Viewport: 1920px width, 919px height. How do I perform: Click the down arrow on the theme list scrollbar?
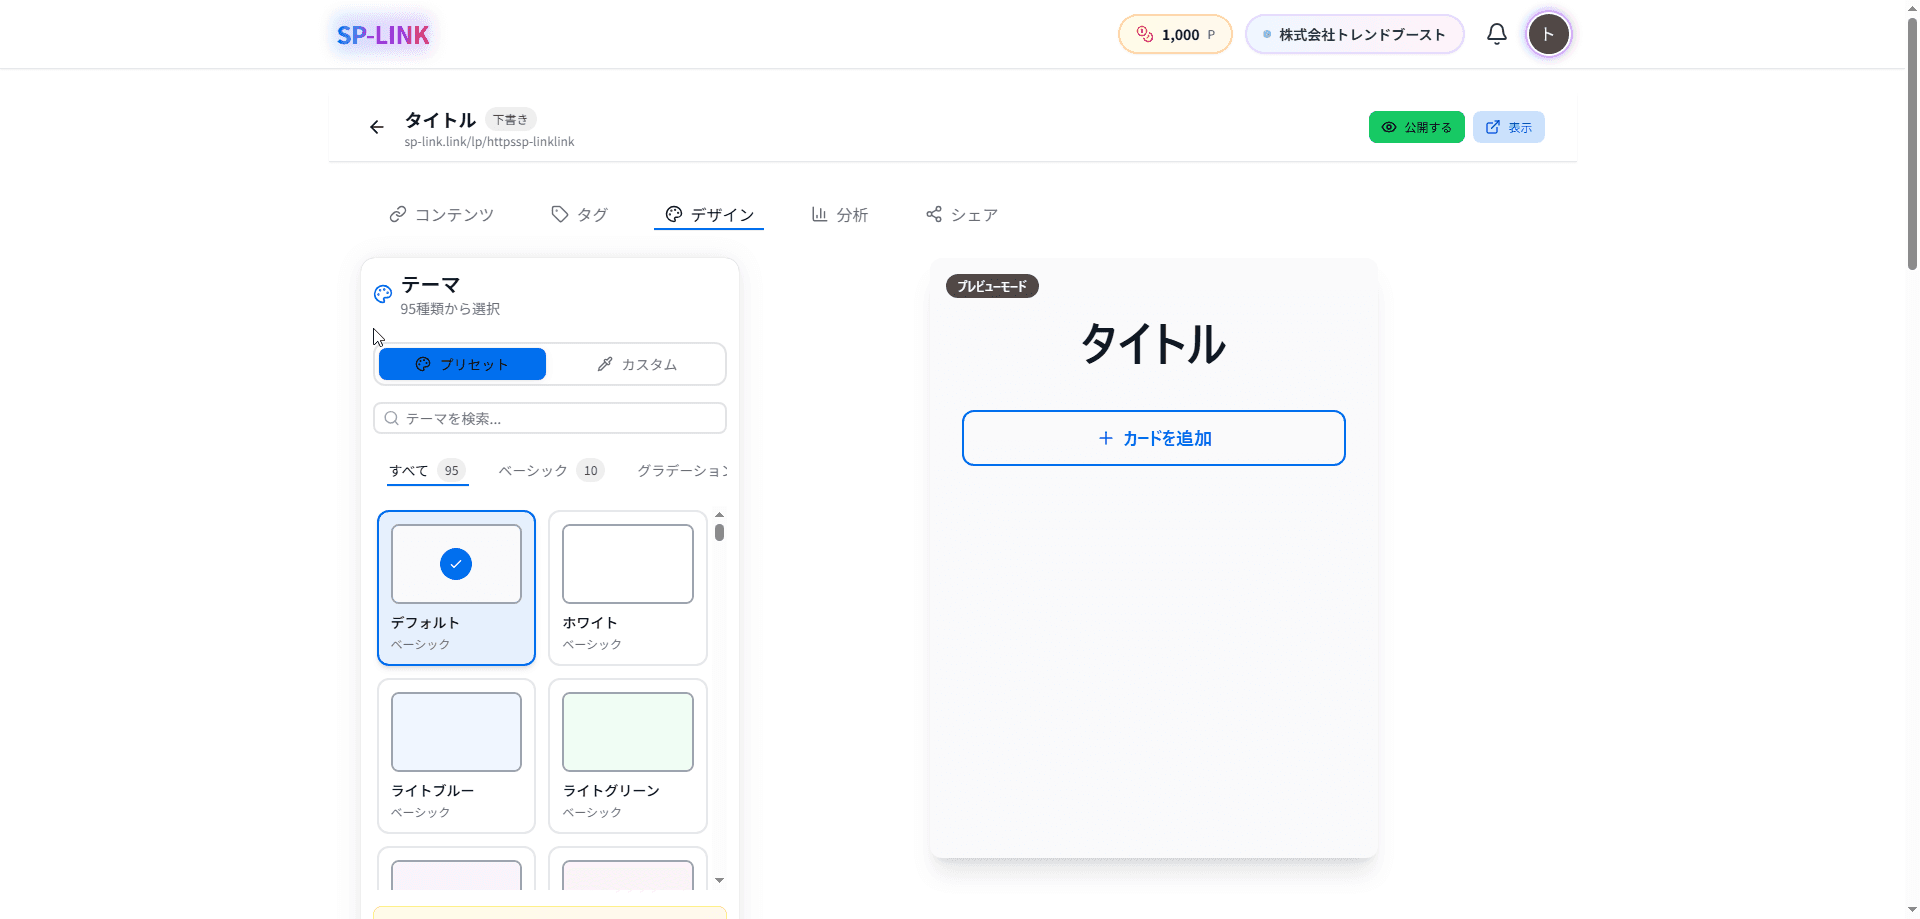(719, 879)
